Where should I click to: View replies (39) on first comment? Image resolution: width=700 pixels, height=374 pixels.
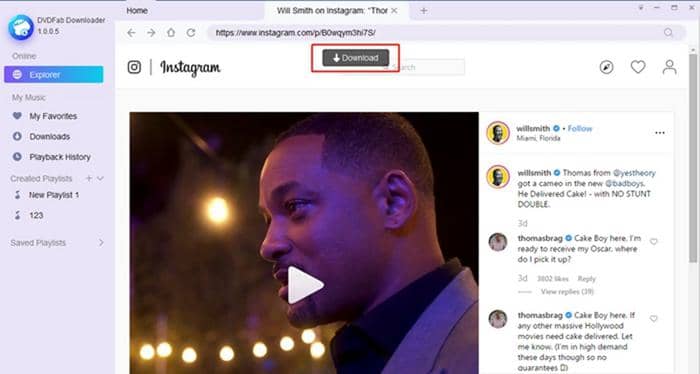567,292
